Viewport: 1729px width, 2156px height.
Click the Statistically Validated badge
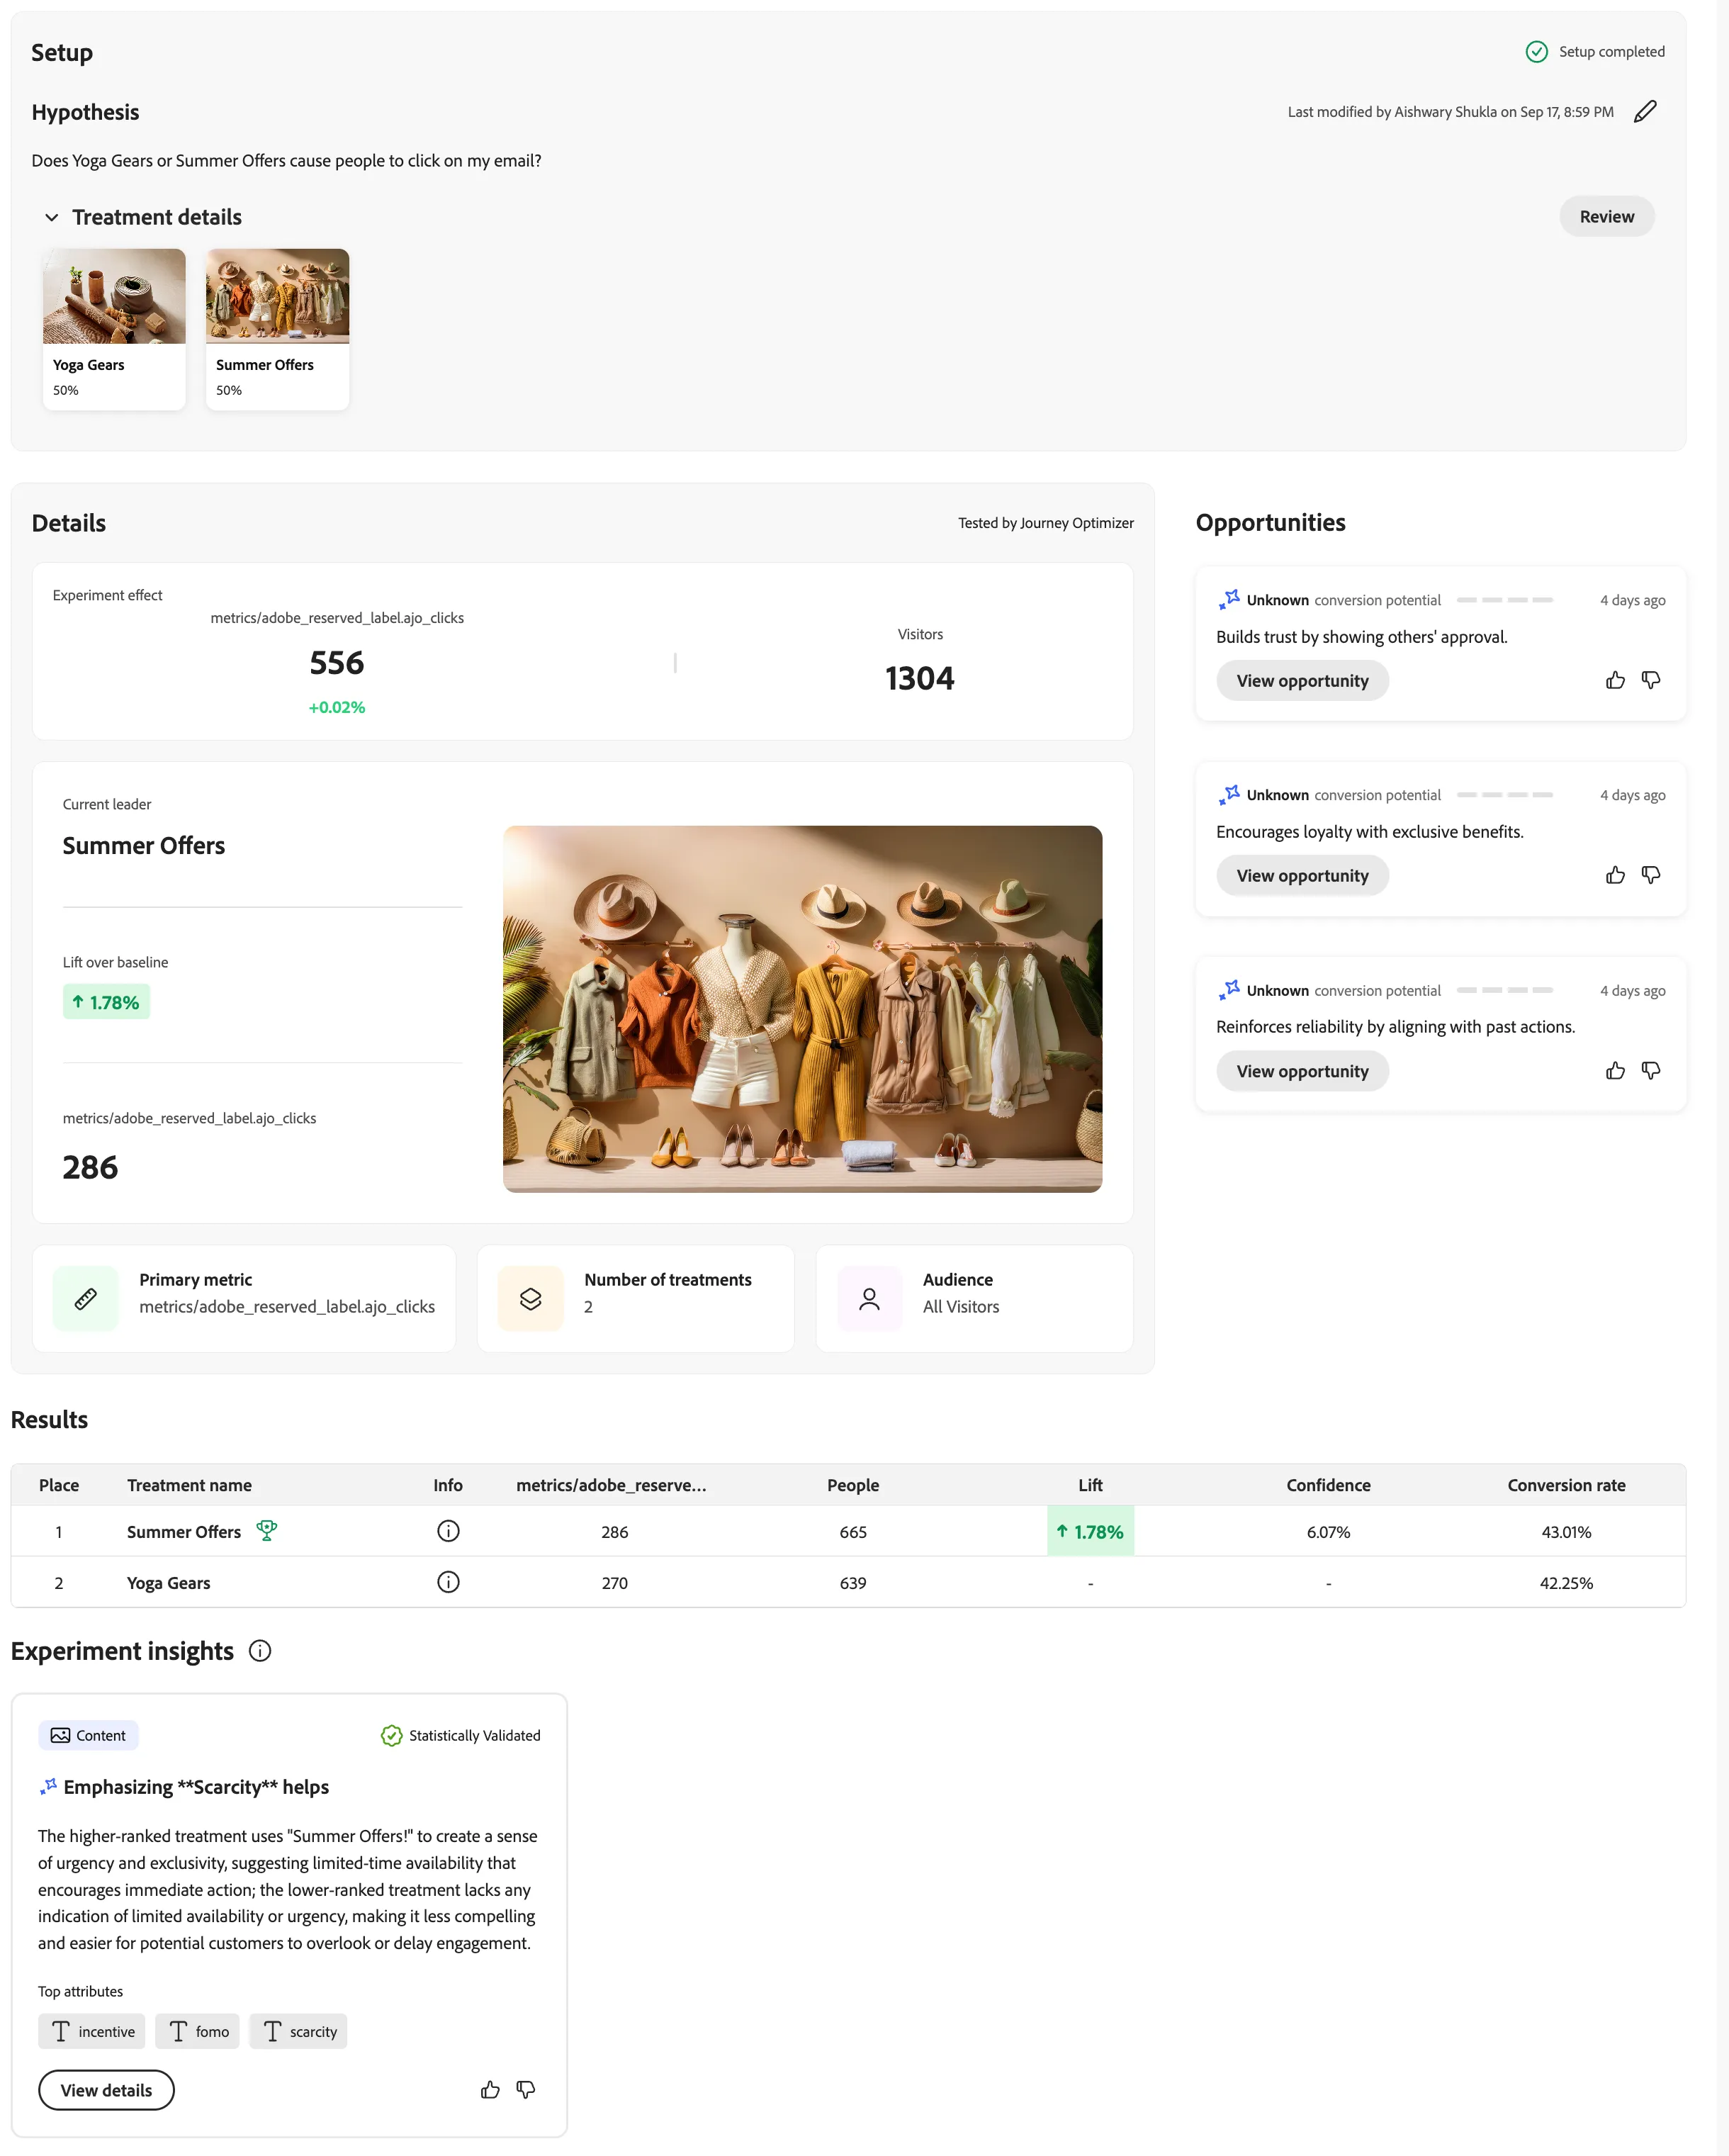click(461, 1735)
